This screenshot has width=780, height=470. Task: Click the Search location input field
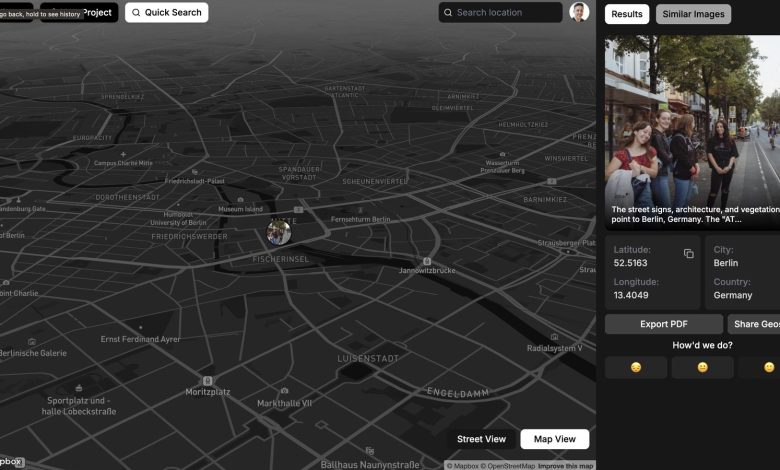coord(500,12)
